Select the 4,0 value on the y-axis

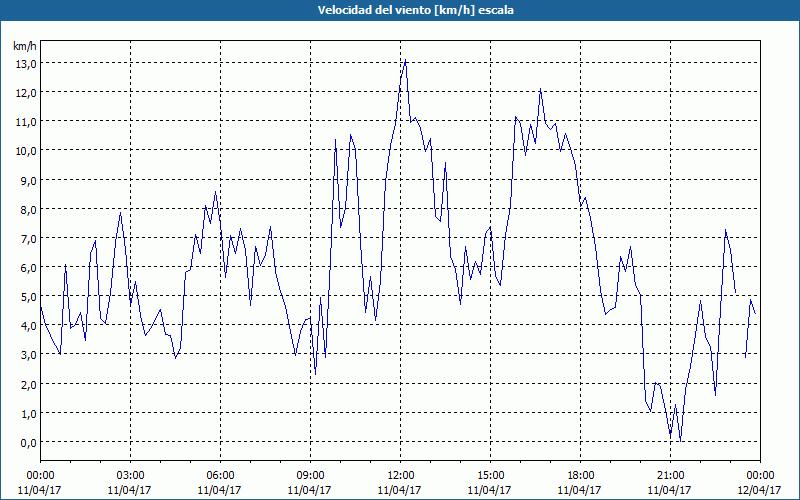(30, 326)
